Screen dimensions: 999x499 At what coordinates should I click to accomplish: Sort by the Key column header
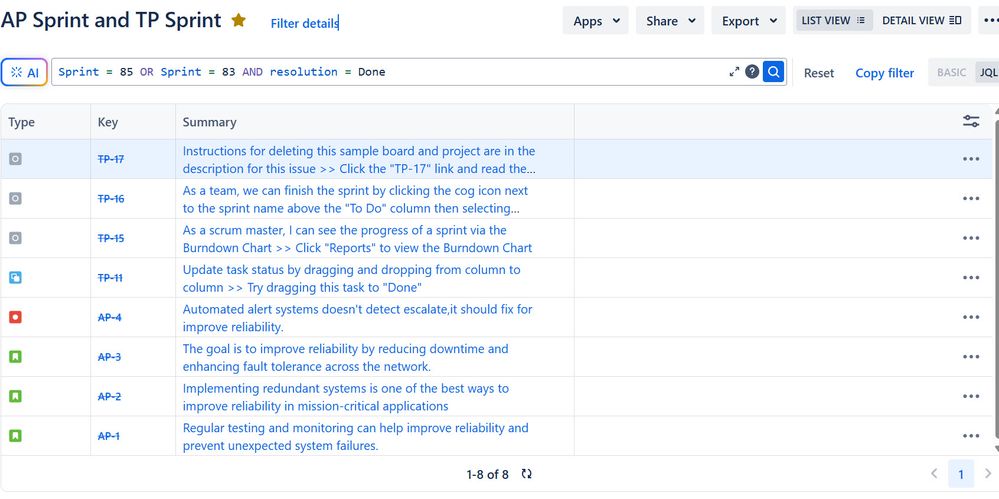point(108,122)
